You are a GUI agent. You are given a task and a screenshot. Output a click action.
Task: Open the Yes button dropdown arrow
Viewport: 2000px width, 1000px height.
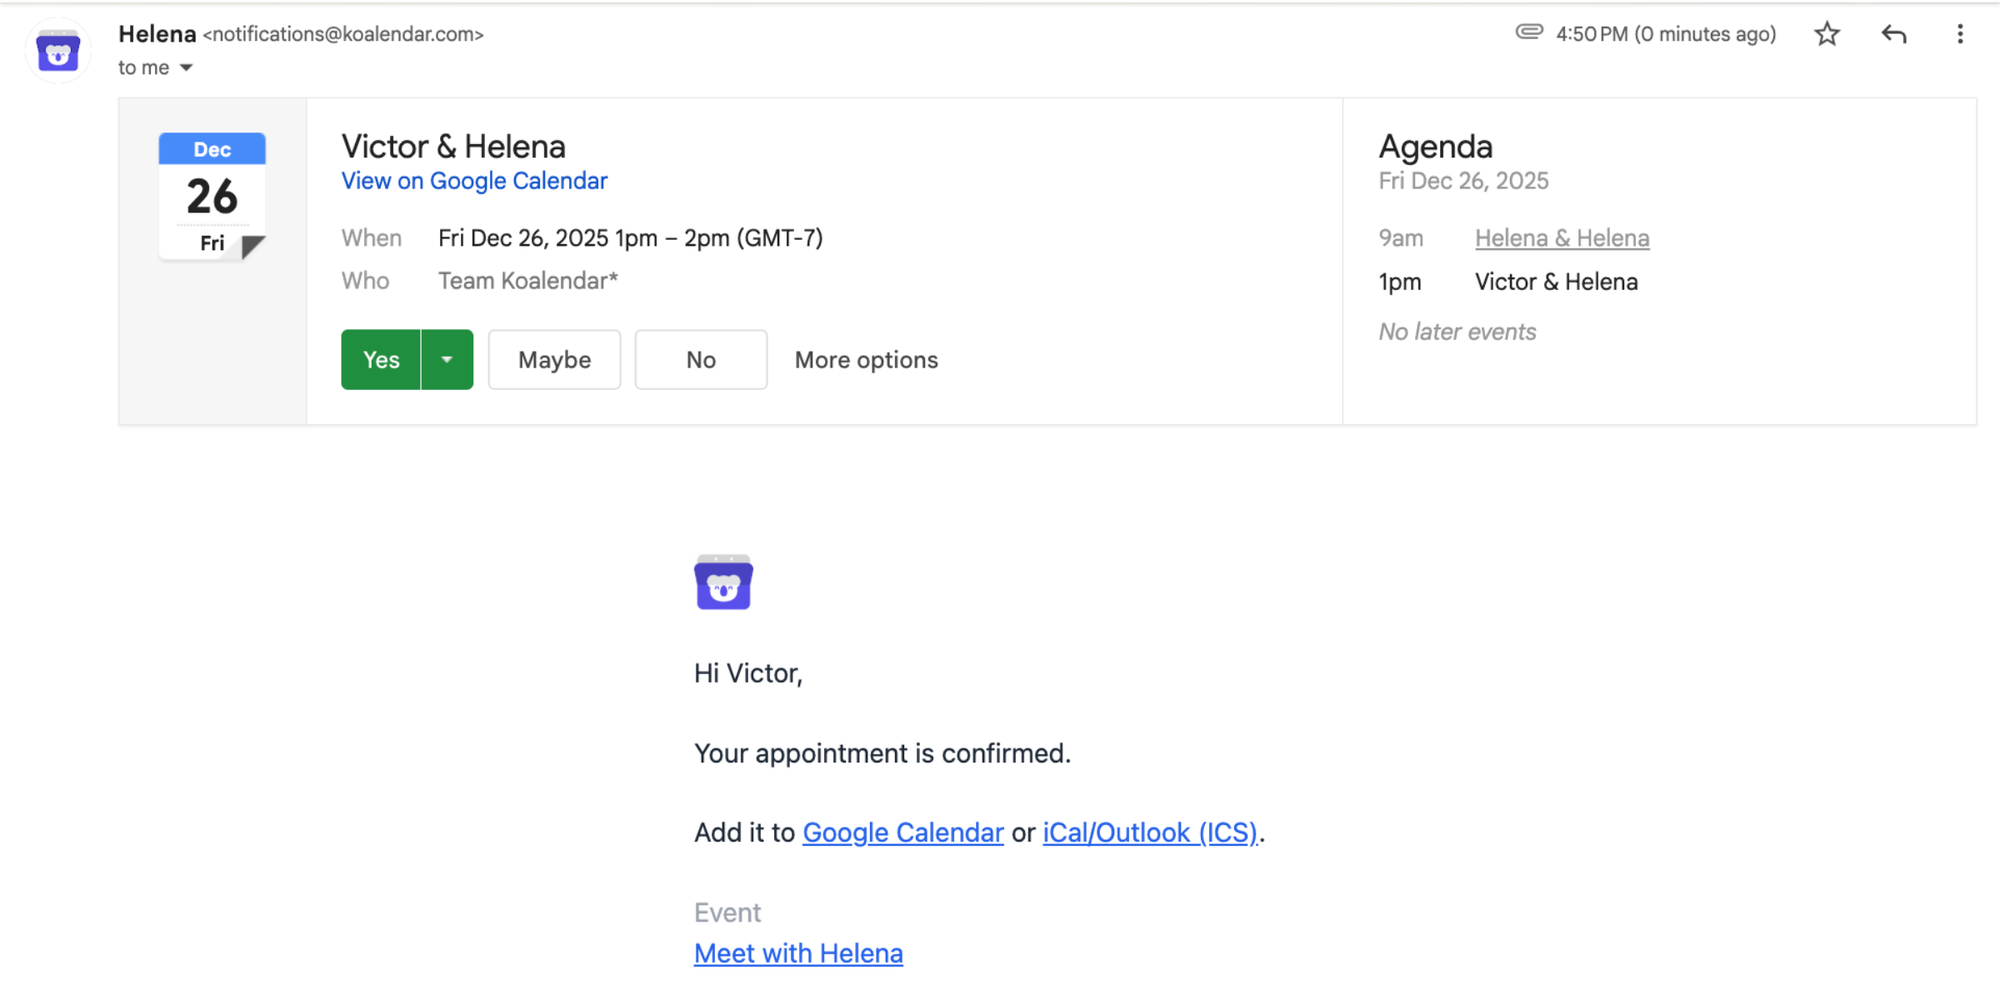coord(447,359)
